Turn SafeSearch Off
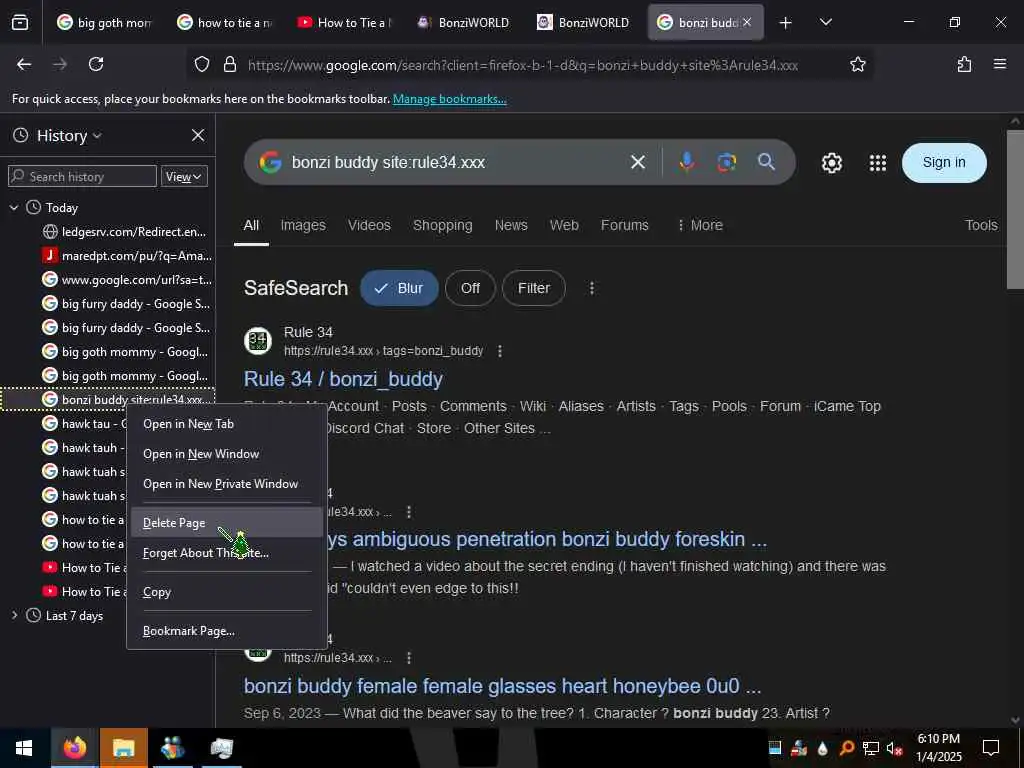 point(470,288)
